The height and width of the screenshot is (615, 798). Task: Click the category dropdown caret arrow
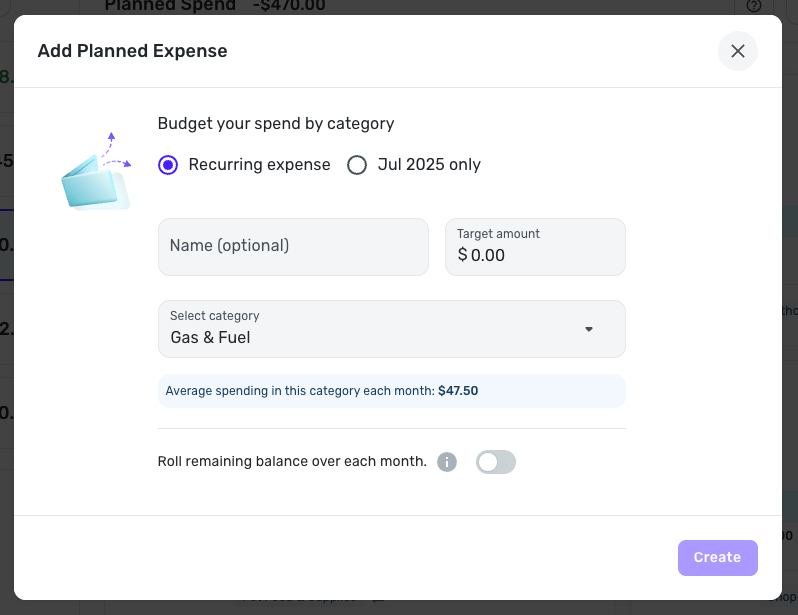click(589, 329)
